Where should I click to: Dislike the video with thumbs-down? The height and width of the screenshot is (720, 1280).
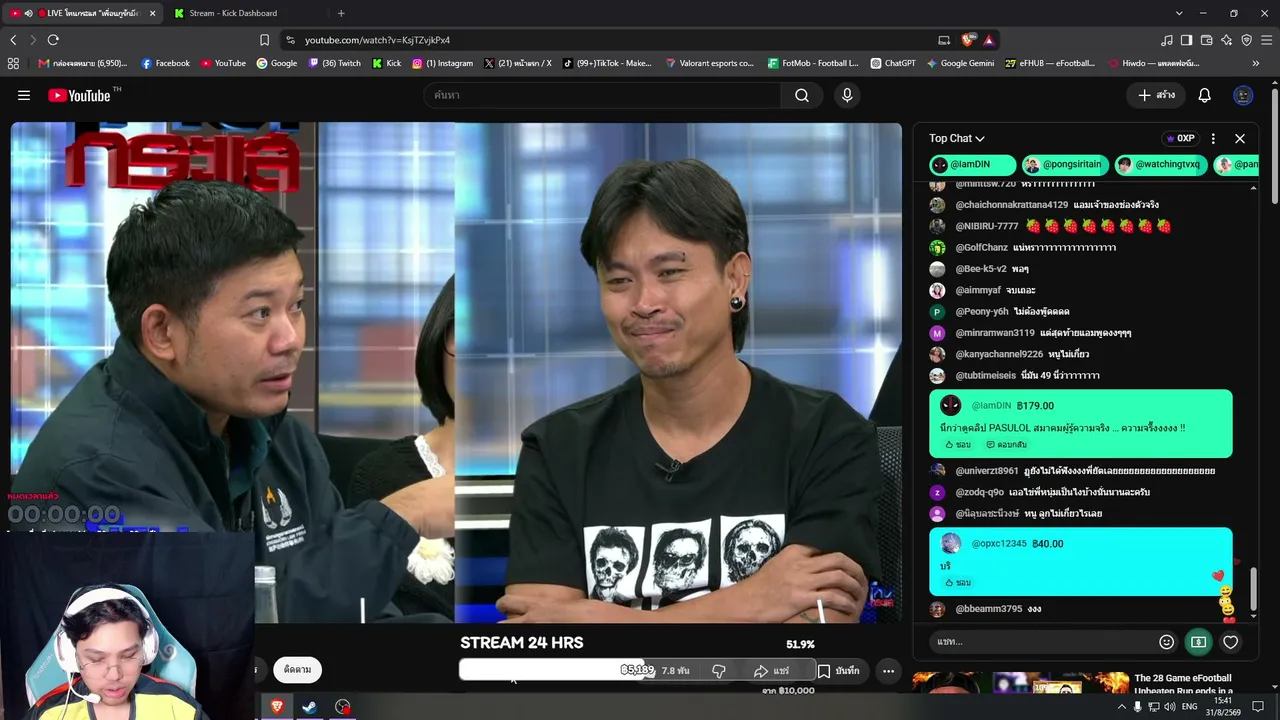(x=719, y=671)
